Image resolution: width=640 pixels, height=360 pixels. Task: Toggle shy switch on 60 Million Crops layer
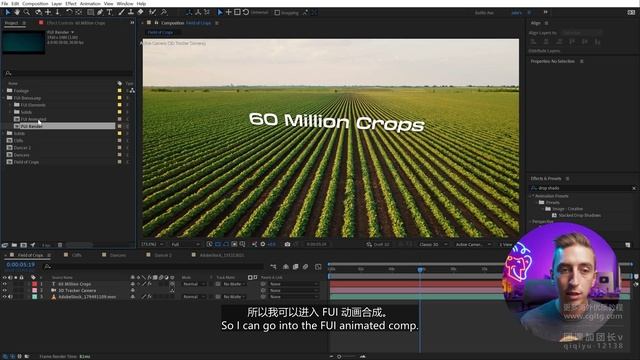coord(133,284)
